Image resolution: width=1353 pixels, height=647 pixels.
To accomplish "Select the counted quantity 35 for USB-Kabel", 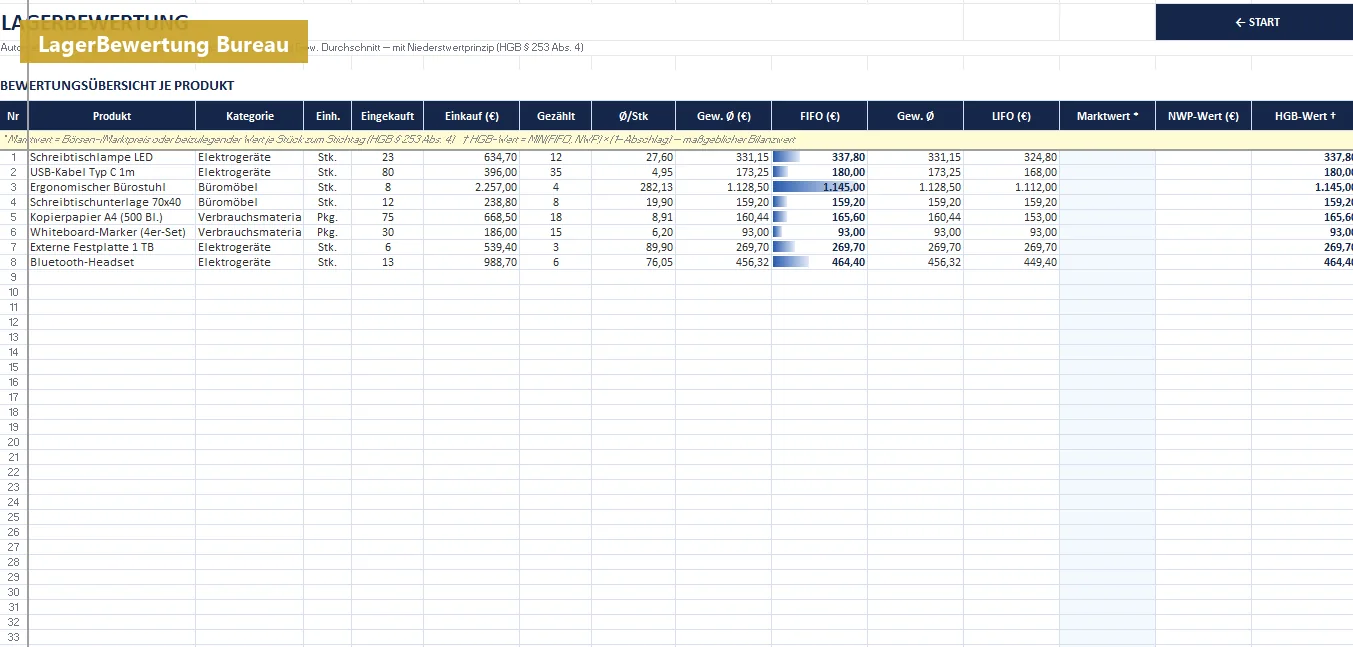I will (x=556, y=172).
